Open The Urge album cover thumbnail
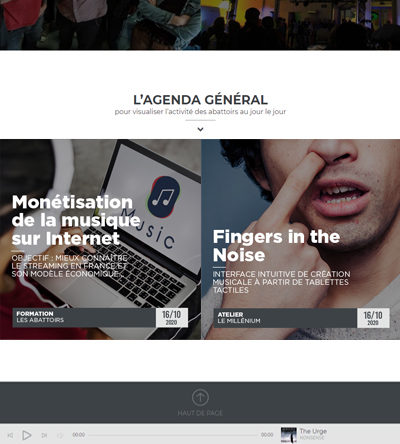 289,435
